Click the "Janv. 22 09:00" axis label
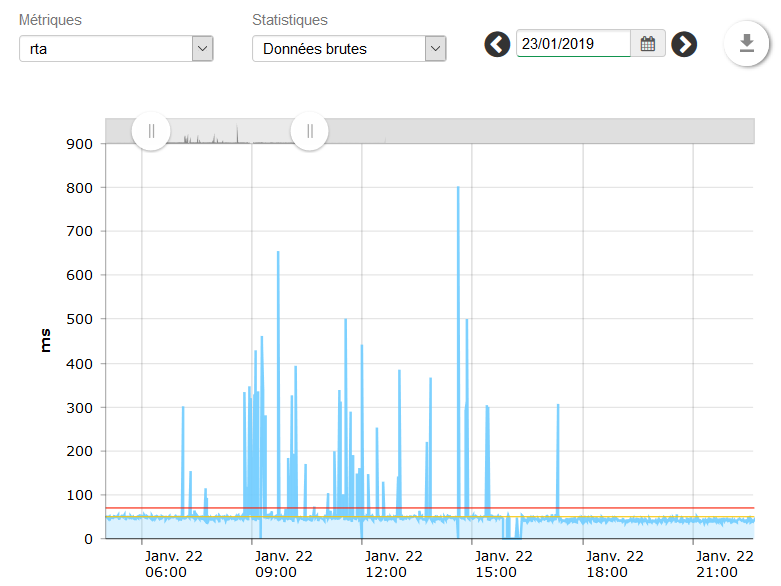781x586 pixels. (x=283, y=564)
